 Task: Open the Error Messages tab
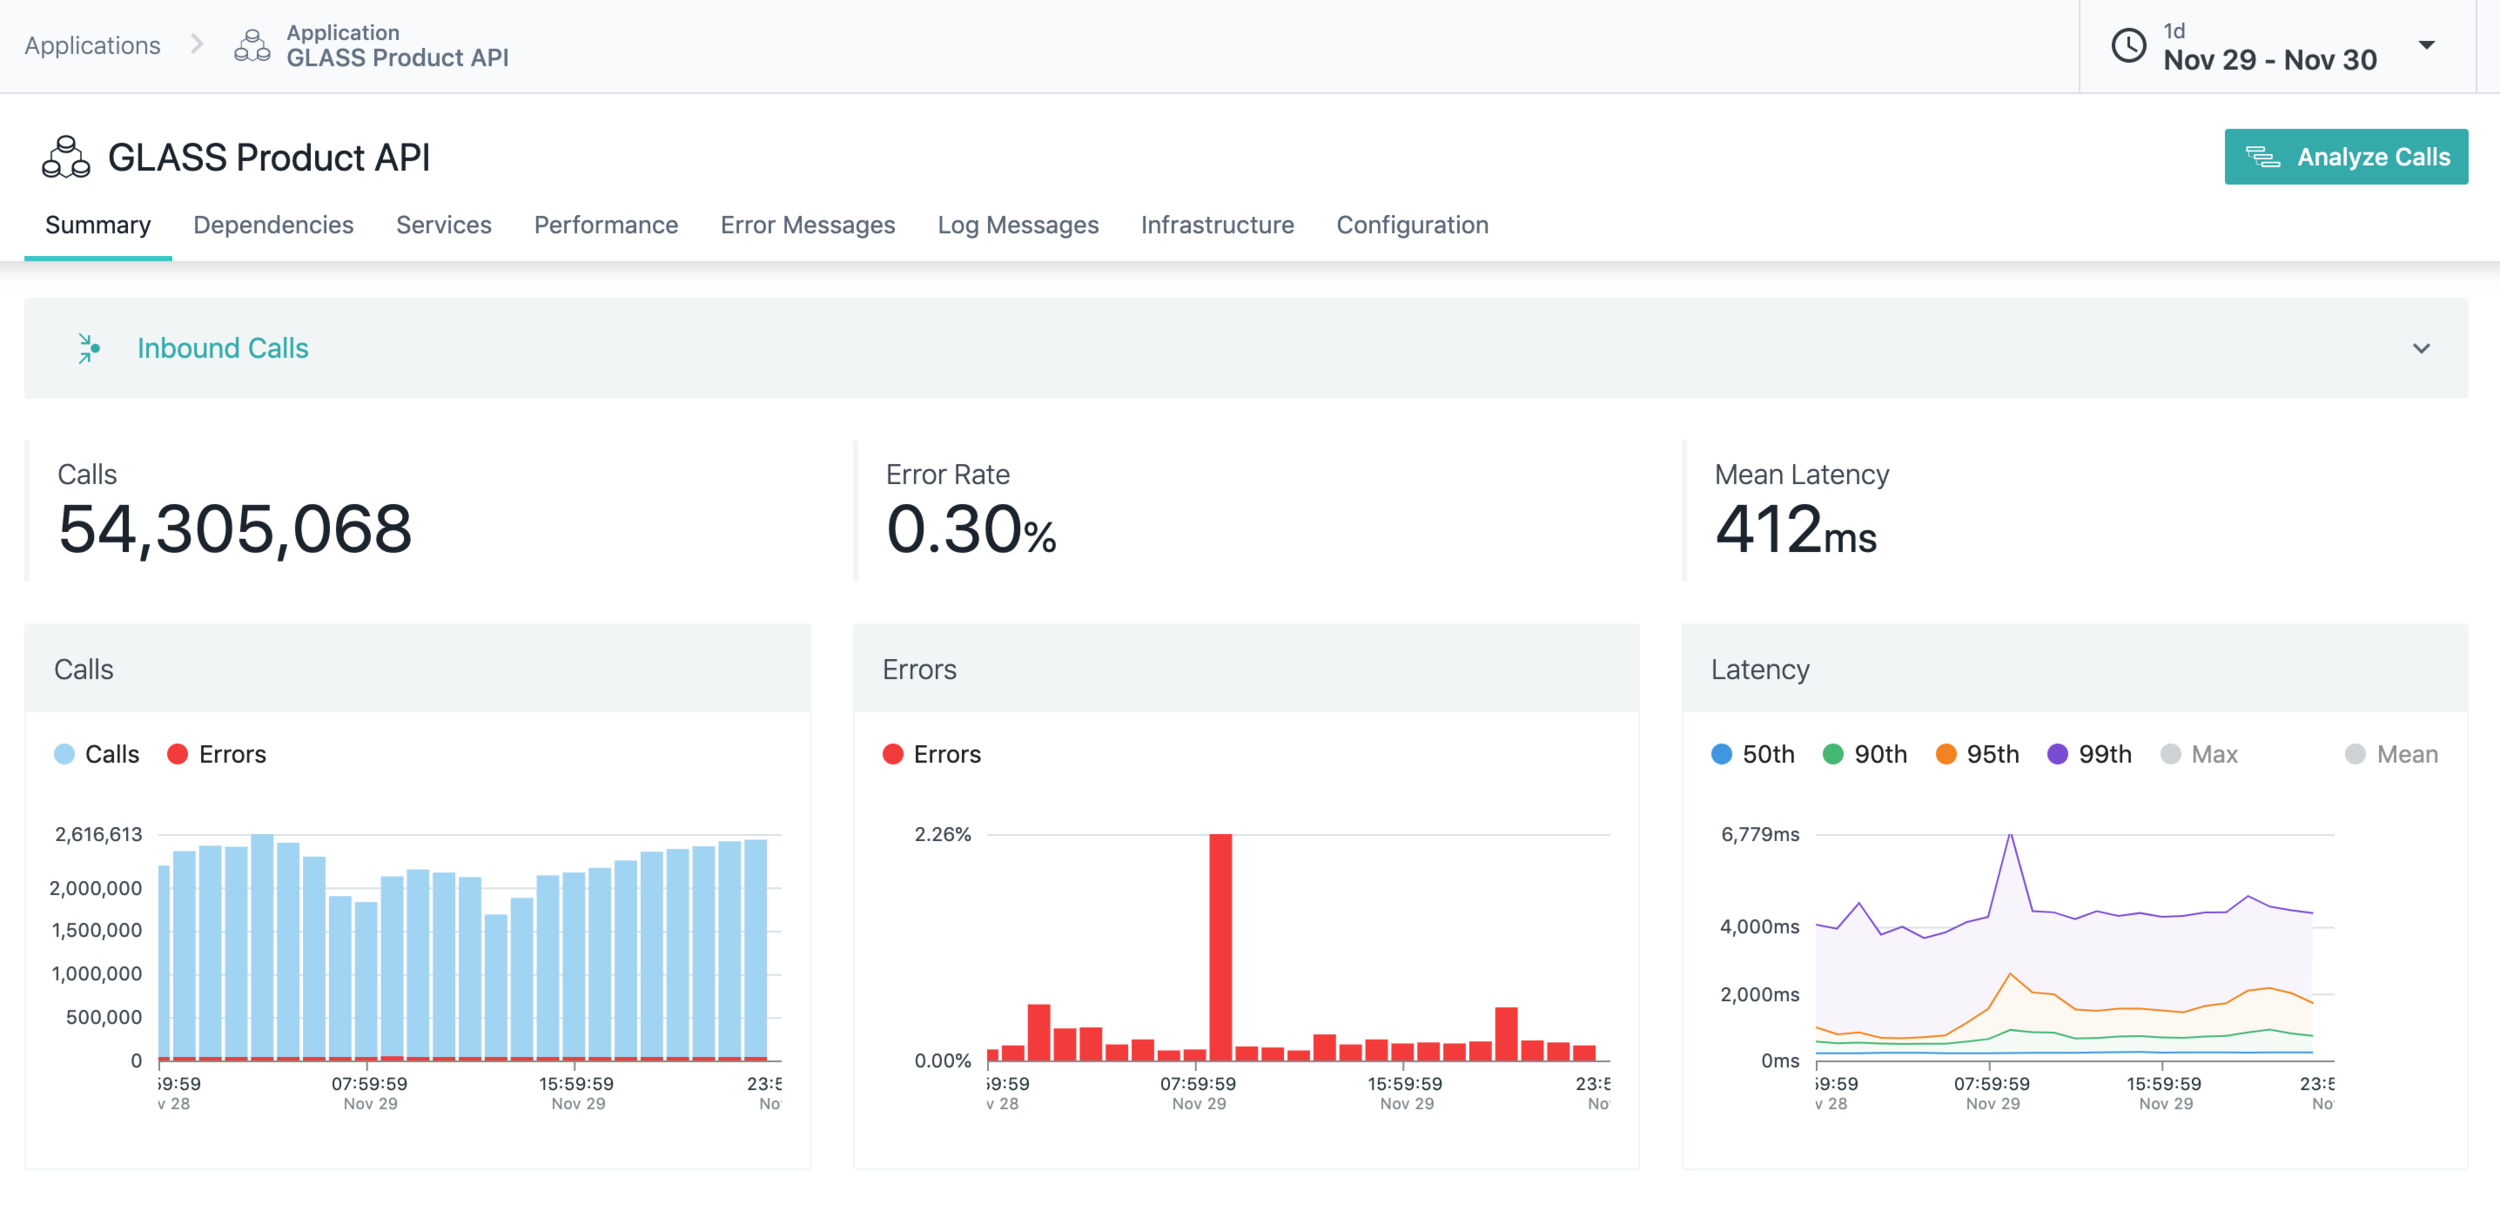click(807, 225)
